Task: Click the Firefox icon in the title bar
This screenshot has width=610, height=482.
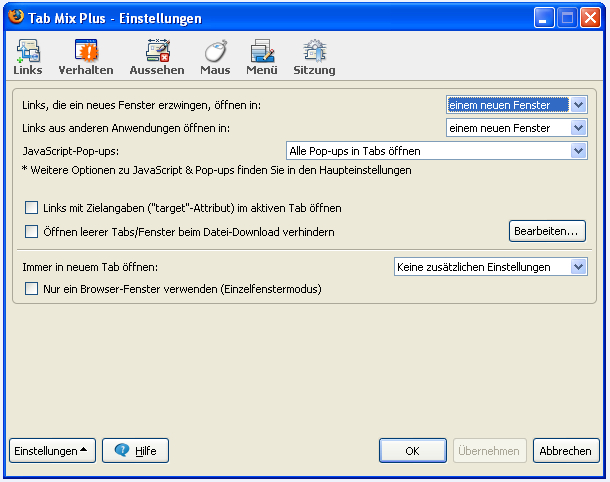Action: 16,17
